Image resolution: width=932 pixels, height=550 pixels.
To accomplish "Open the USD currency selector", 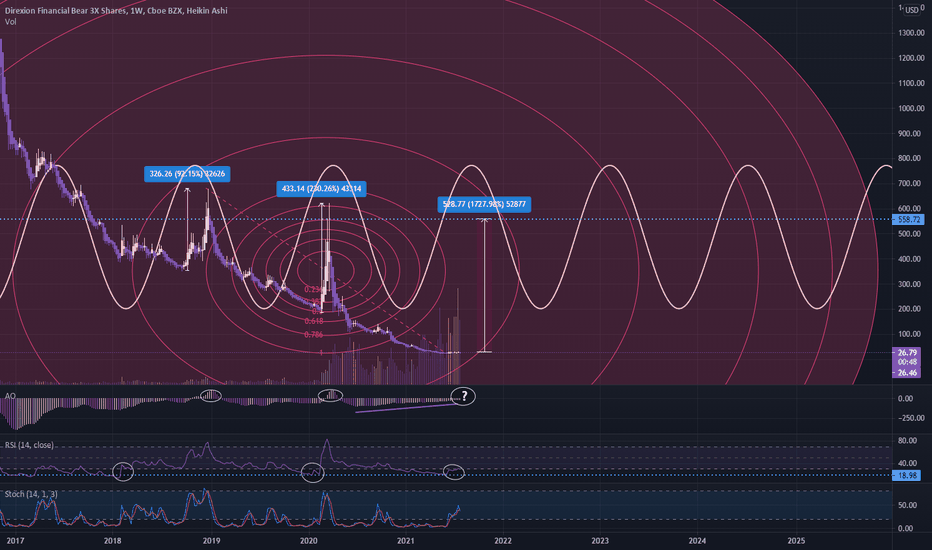I will click(912, 10).
